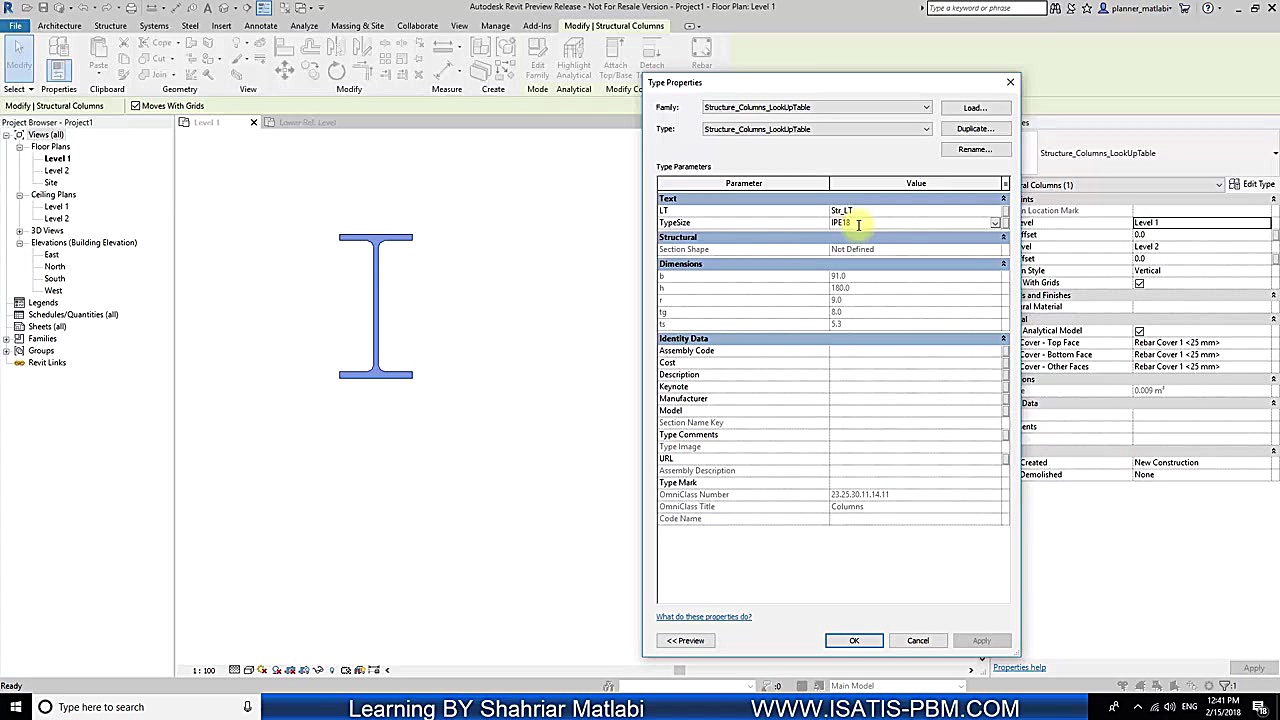Viewport: 1280px width, 720px height.
Task: Confirm with the OK button
Action: point(853,640)
